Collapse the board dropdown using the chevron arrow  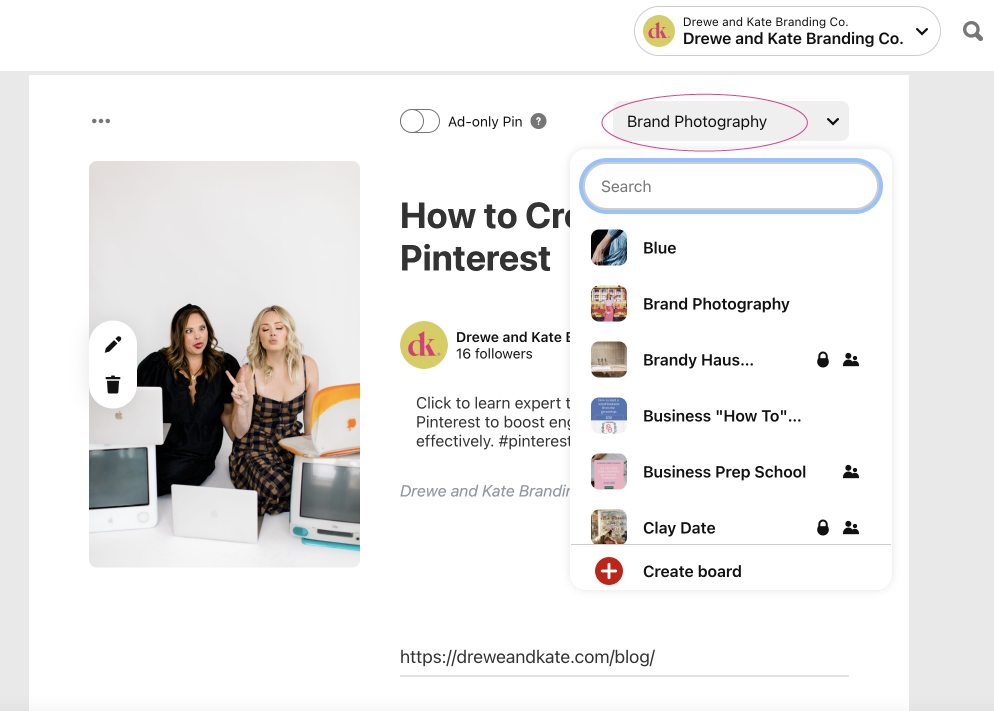[832, 122]
